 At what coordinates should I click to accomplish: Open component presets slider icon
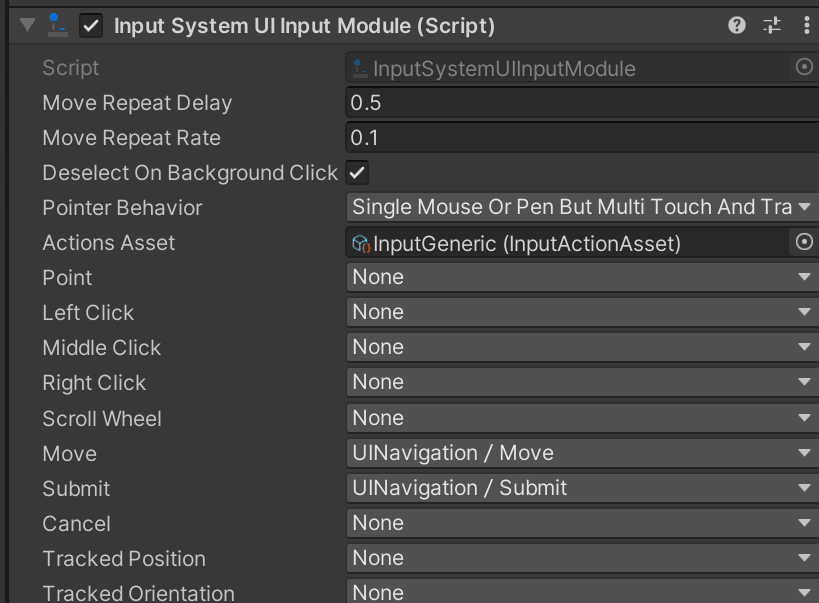[771, 25]
